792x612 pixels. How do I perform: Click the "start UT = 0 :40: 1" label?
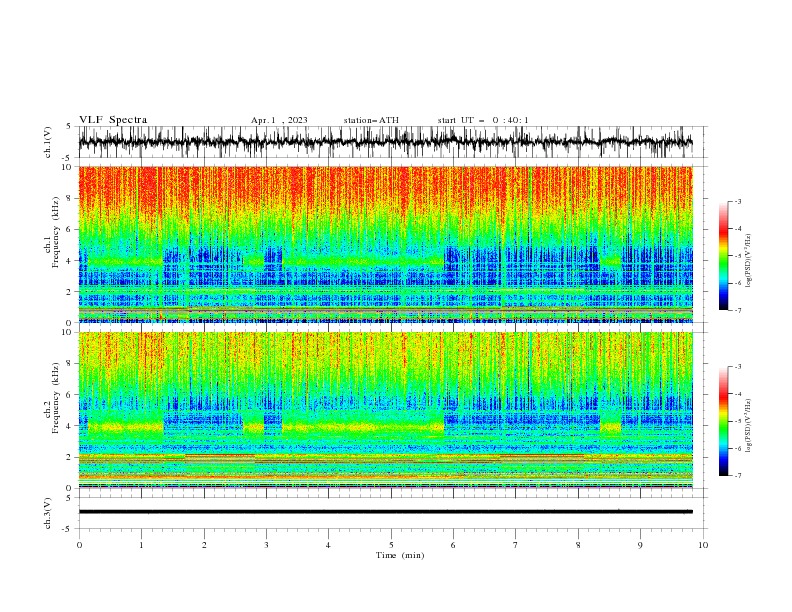coord(483,120)
